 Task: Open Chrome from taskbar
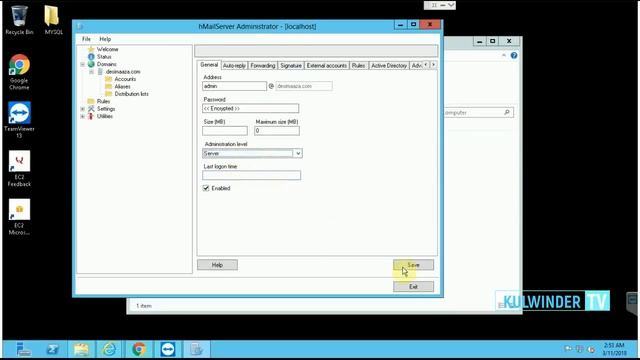[139, 349]
